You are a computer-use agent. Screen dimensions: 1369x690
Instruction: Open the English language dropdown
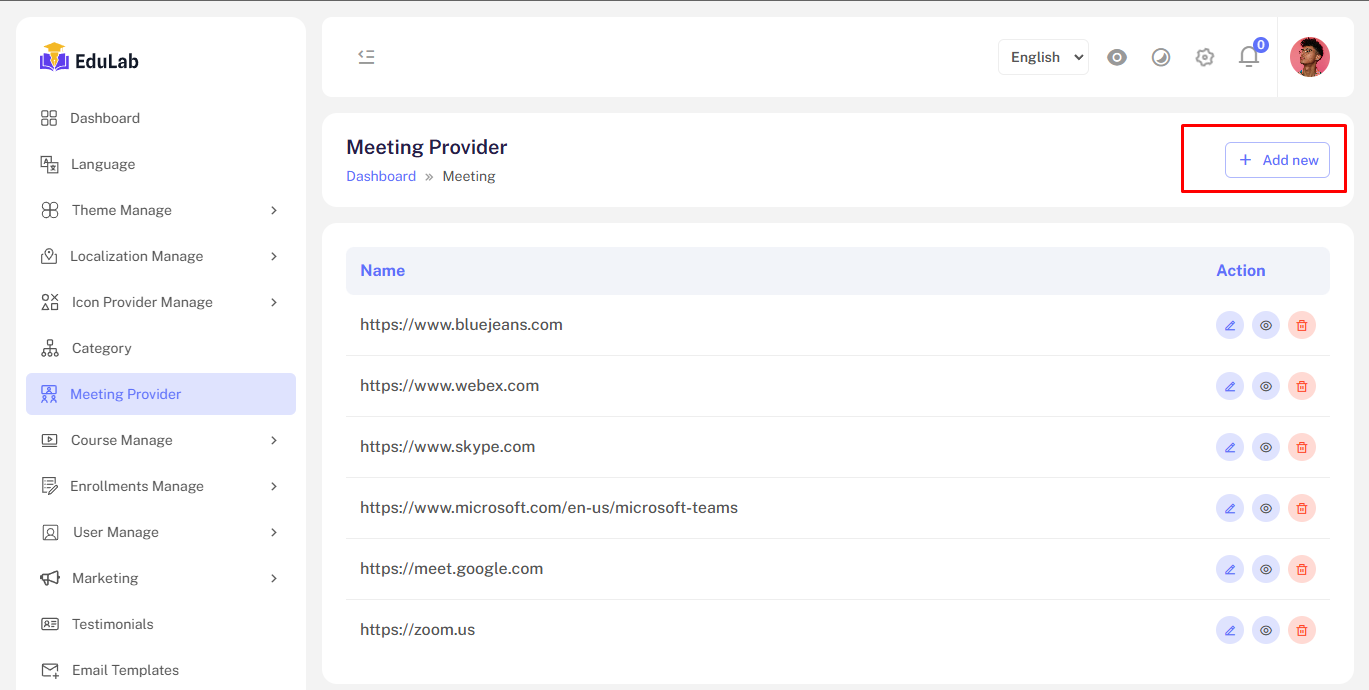coord(1043,57)
